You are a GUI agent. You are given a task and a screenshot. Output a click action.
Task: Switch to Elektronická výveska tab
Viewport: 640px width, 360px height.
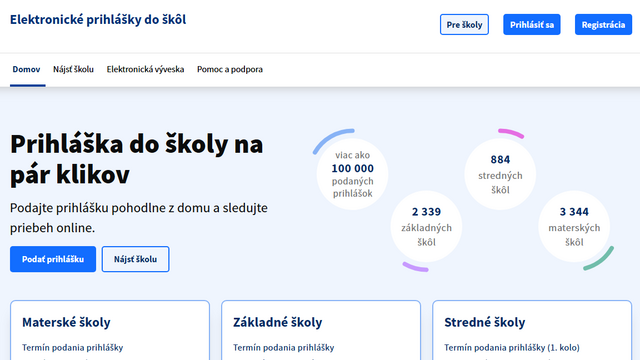[x=145, y=69]
